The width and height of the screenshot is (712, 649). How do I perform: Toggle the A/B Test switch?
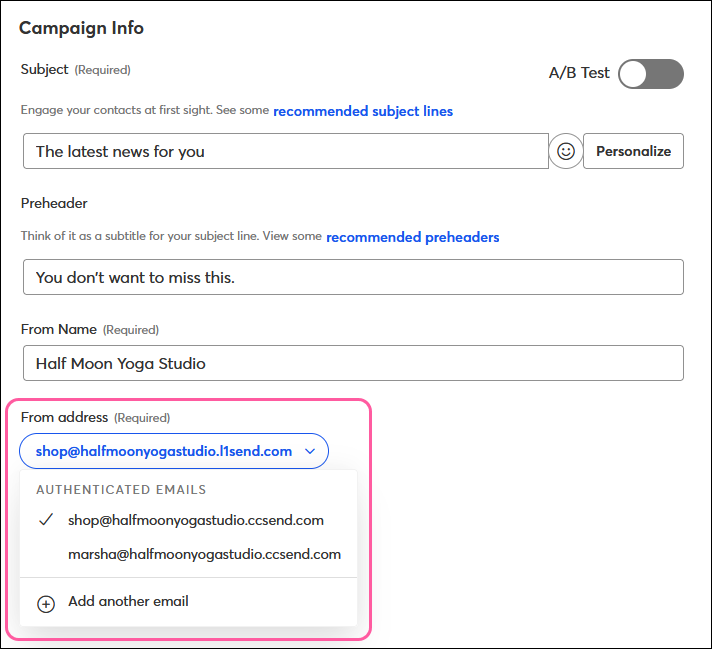pos(651,74)
